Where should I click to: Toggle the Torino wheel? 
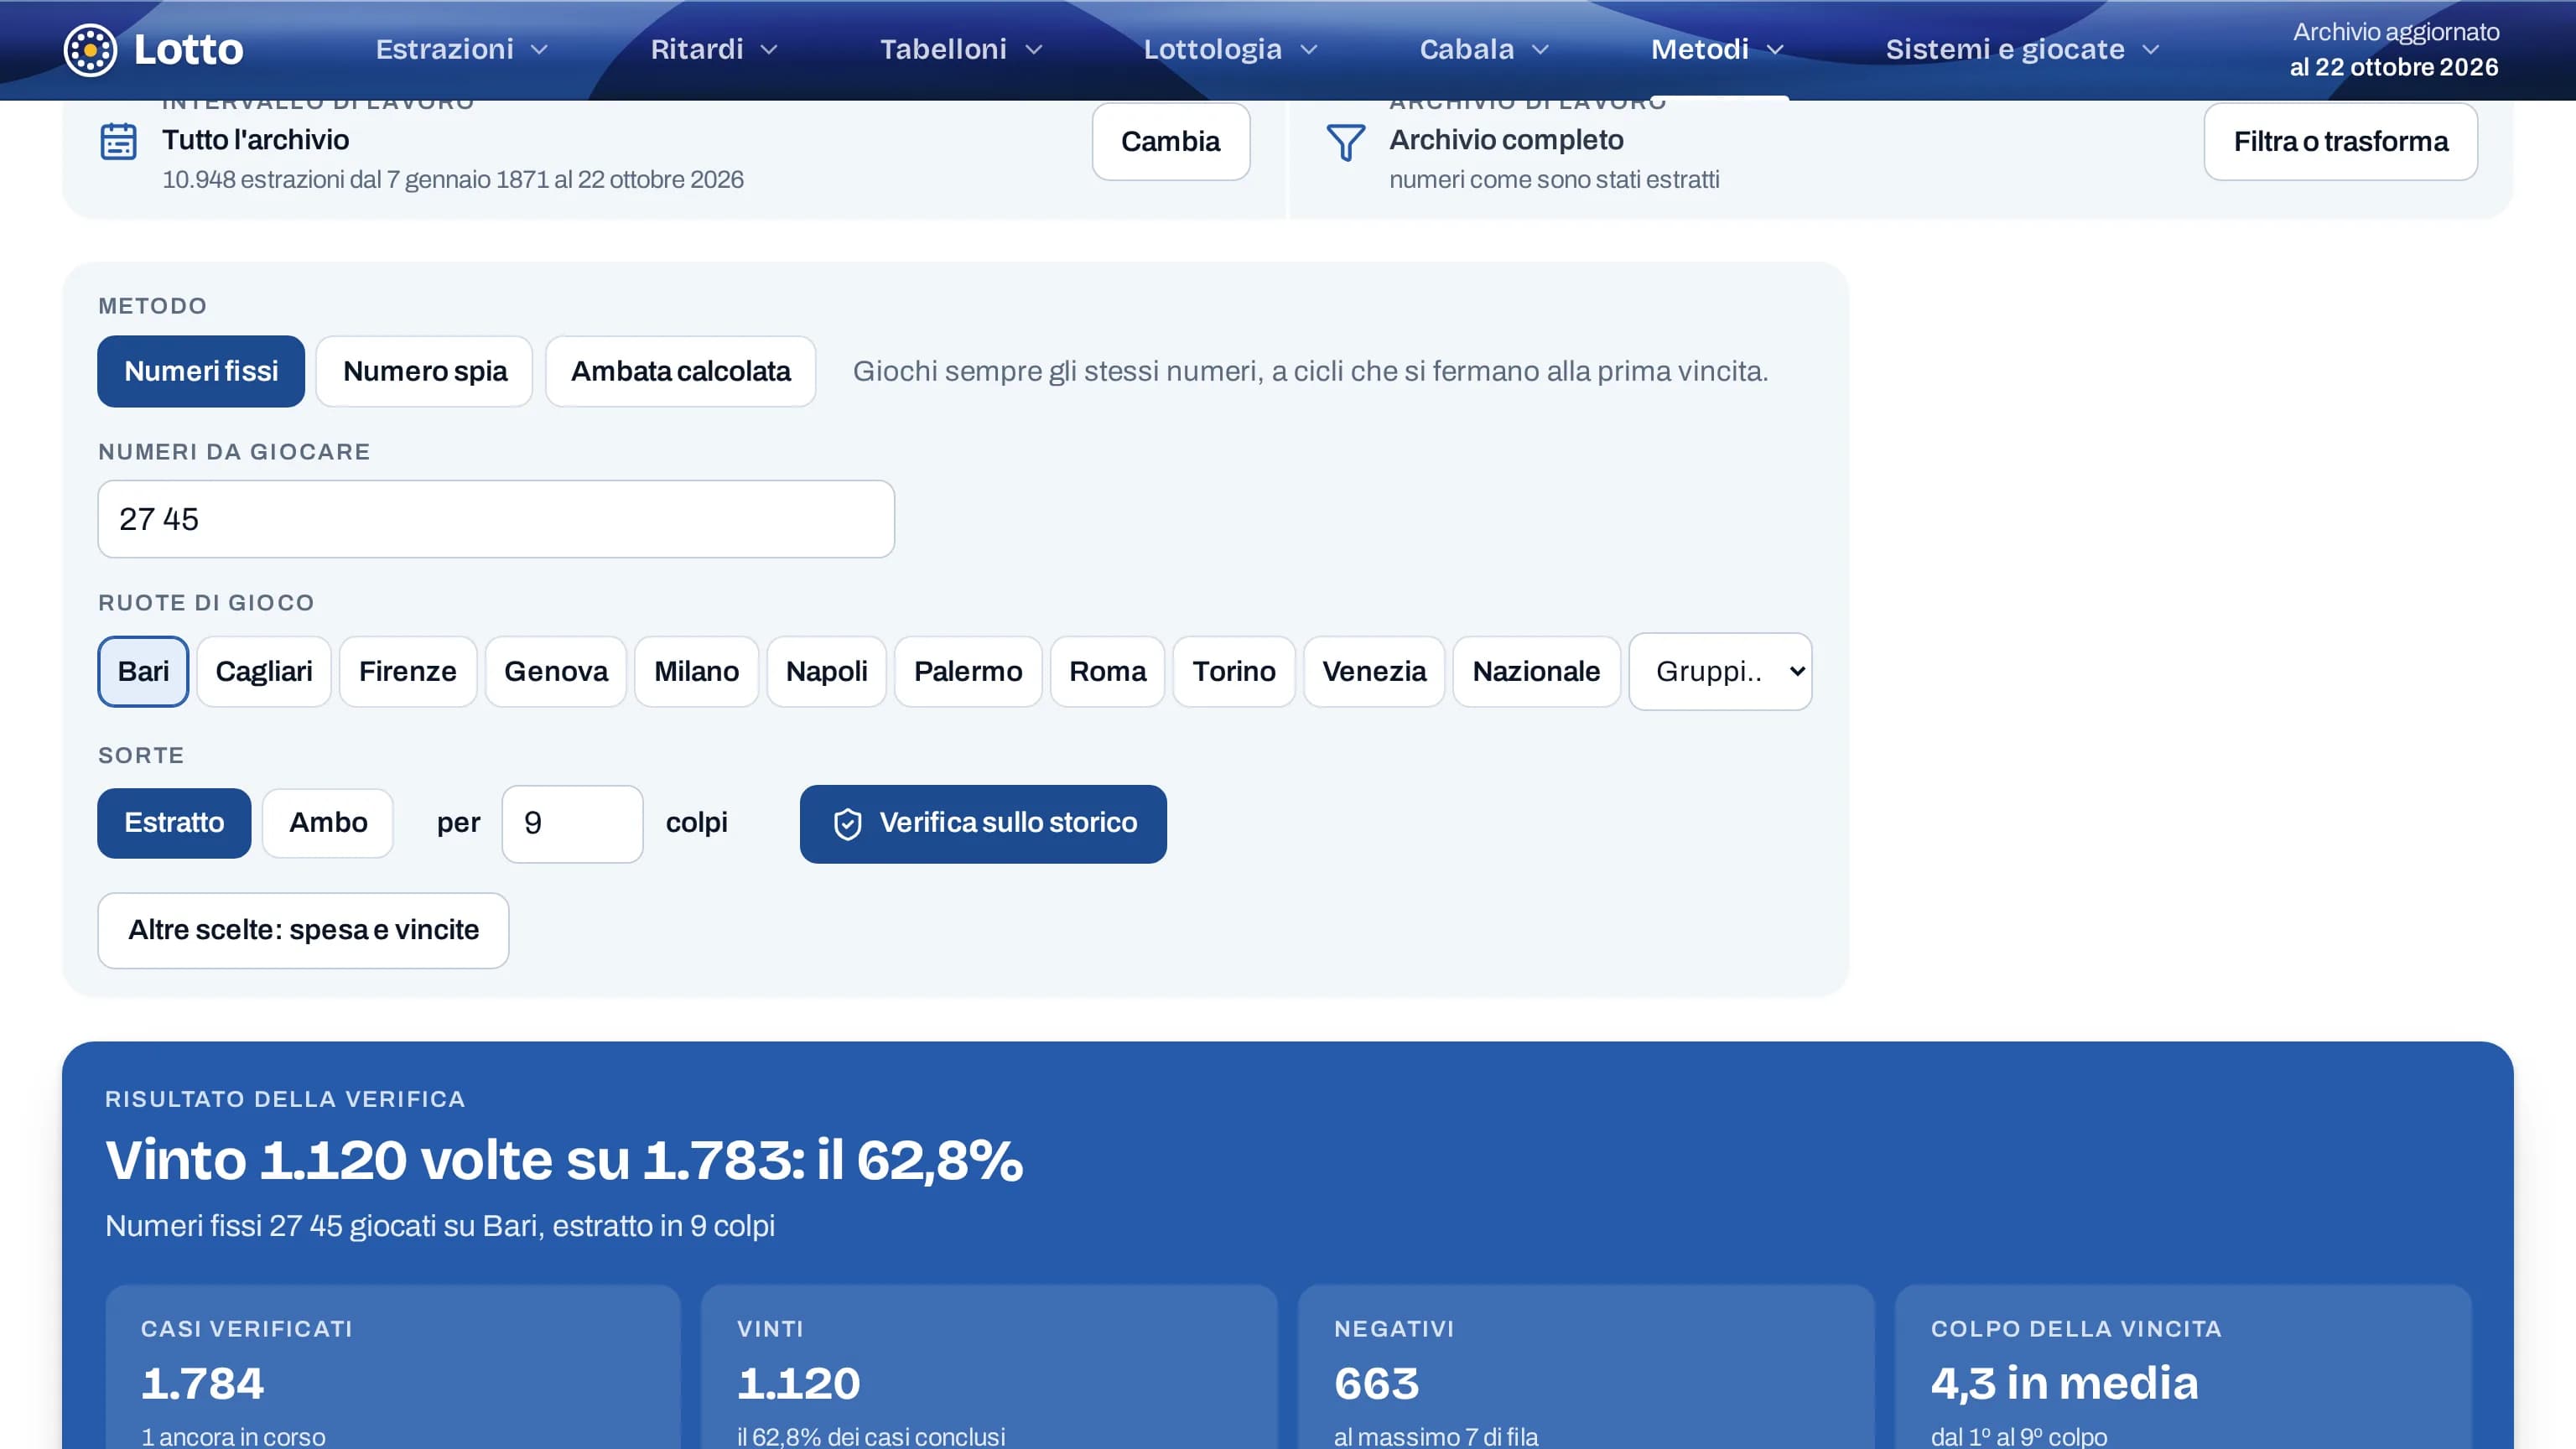pyautogui.click(x=1234, y=671)
